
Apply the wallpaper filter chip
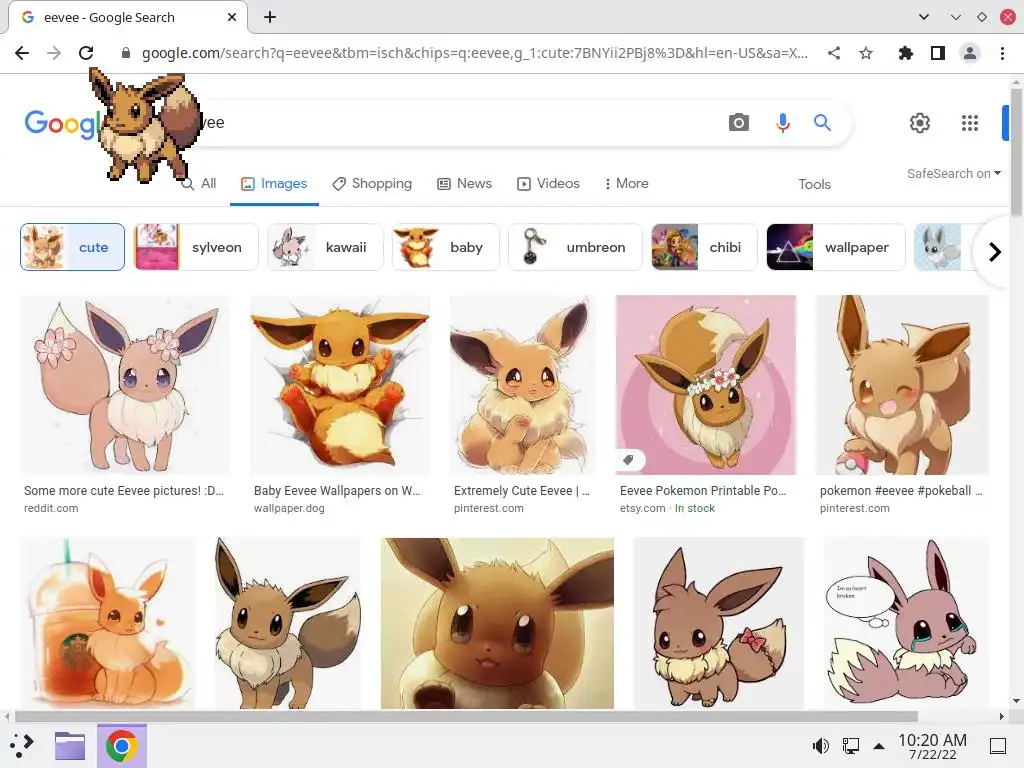[836, 247]
